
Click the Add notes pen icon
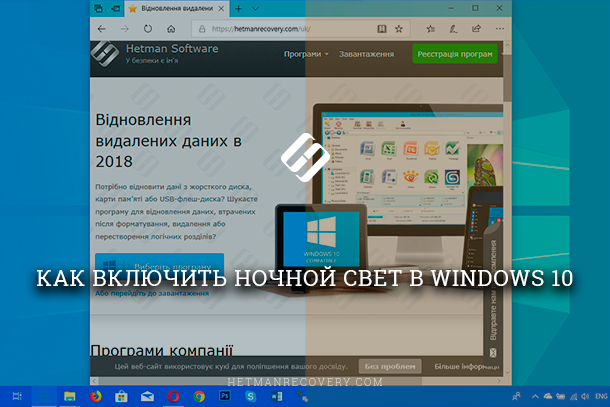click(453, 29)
